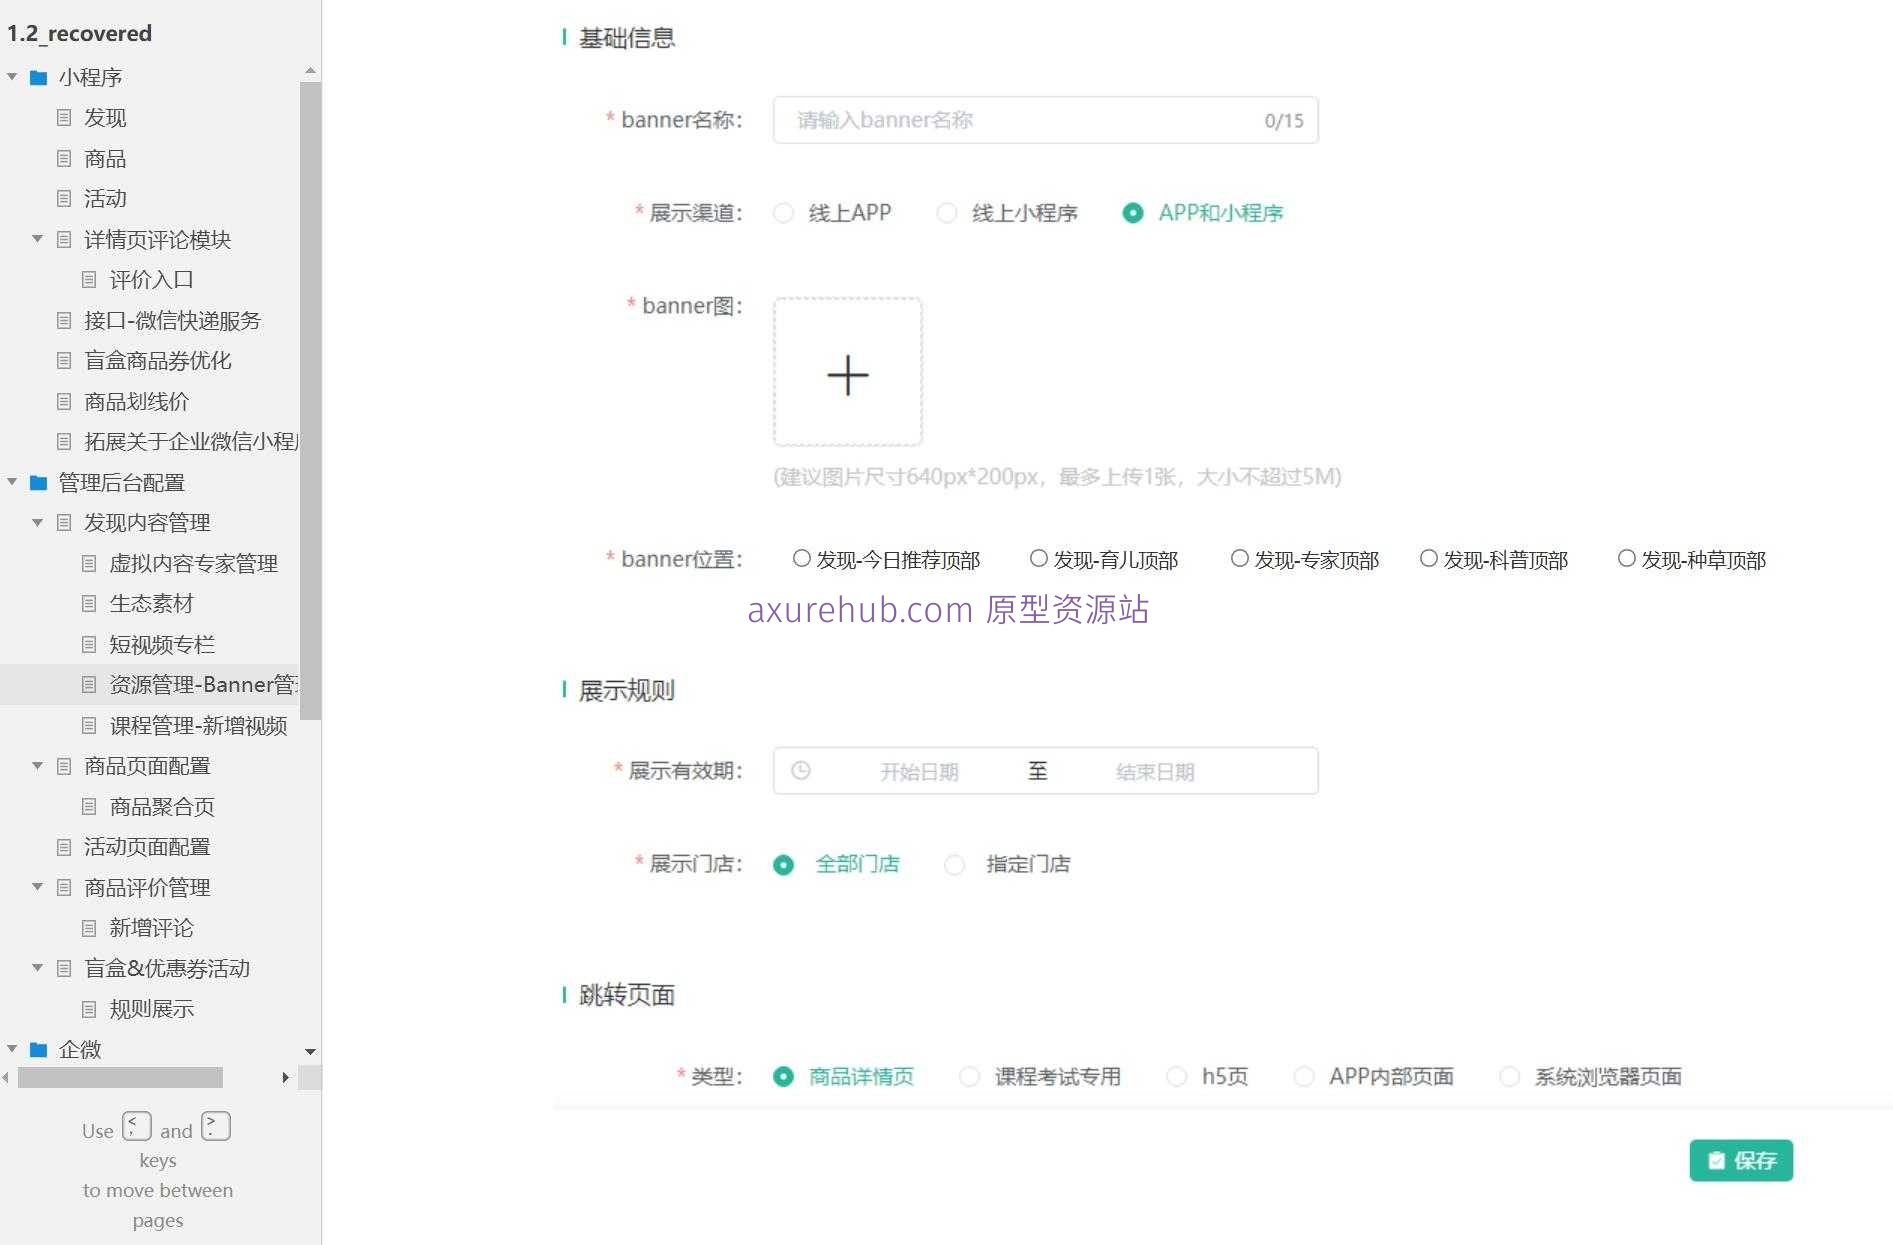The width and height of the screenshot is (1893, 1245).
Task: Select the 线上小程序 channel option
Action: point(946,213)
